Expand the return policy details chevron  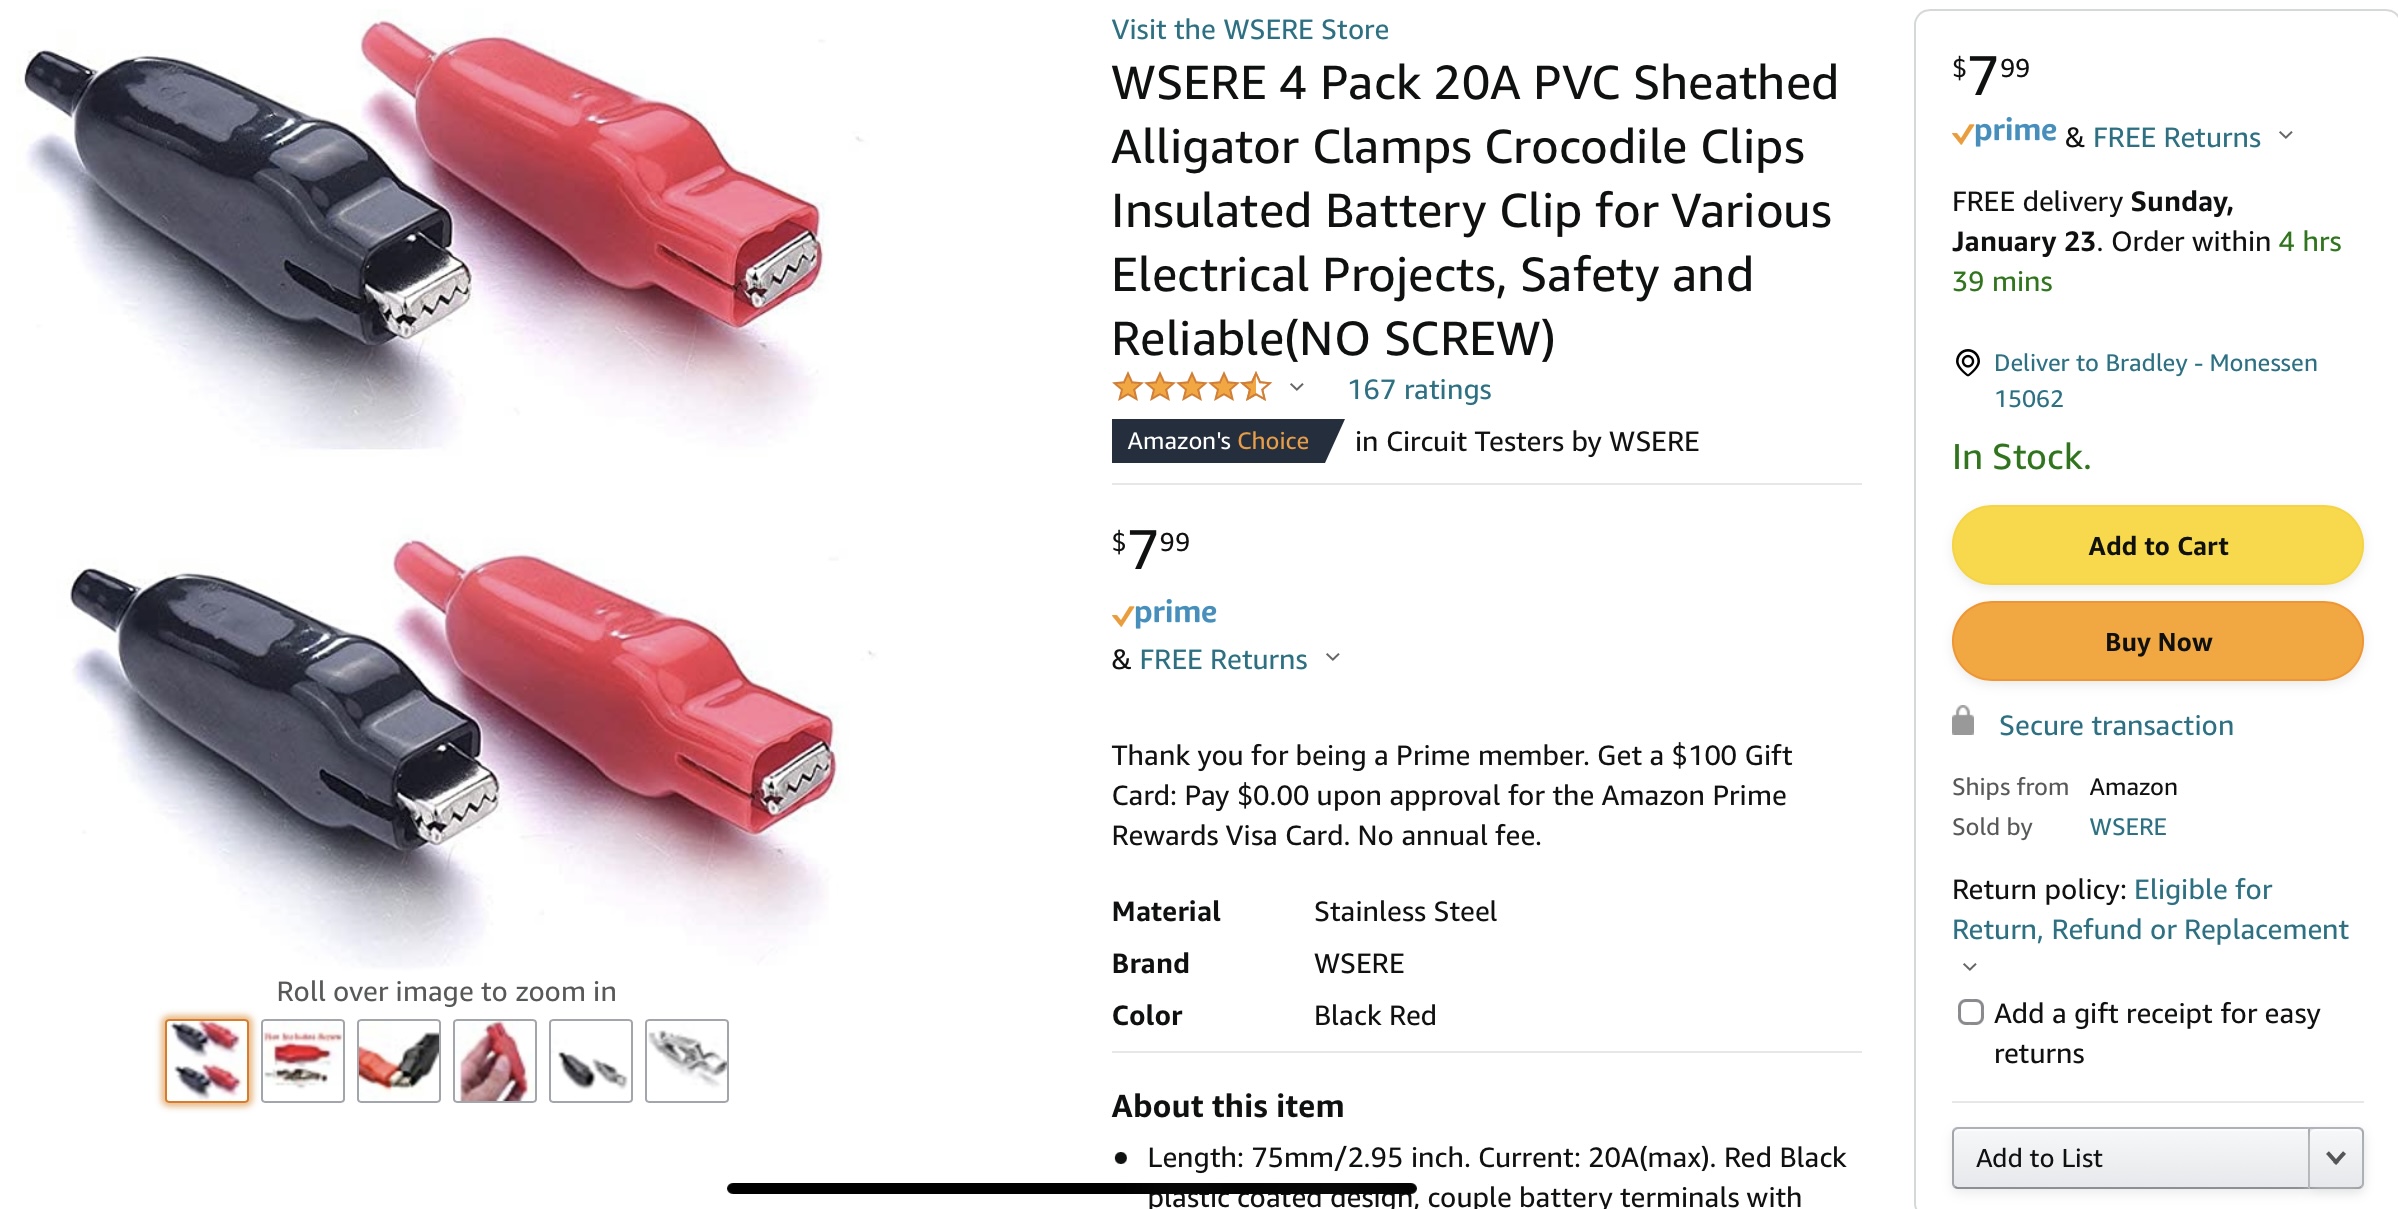tap(1970, 967)
